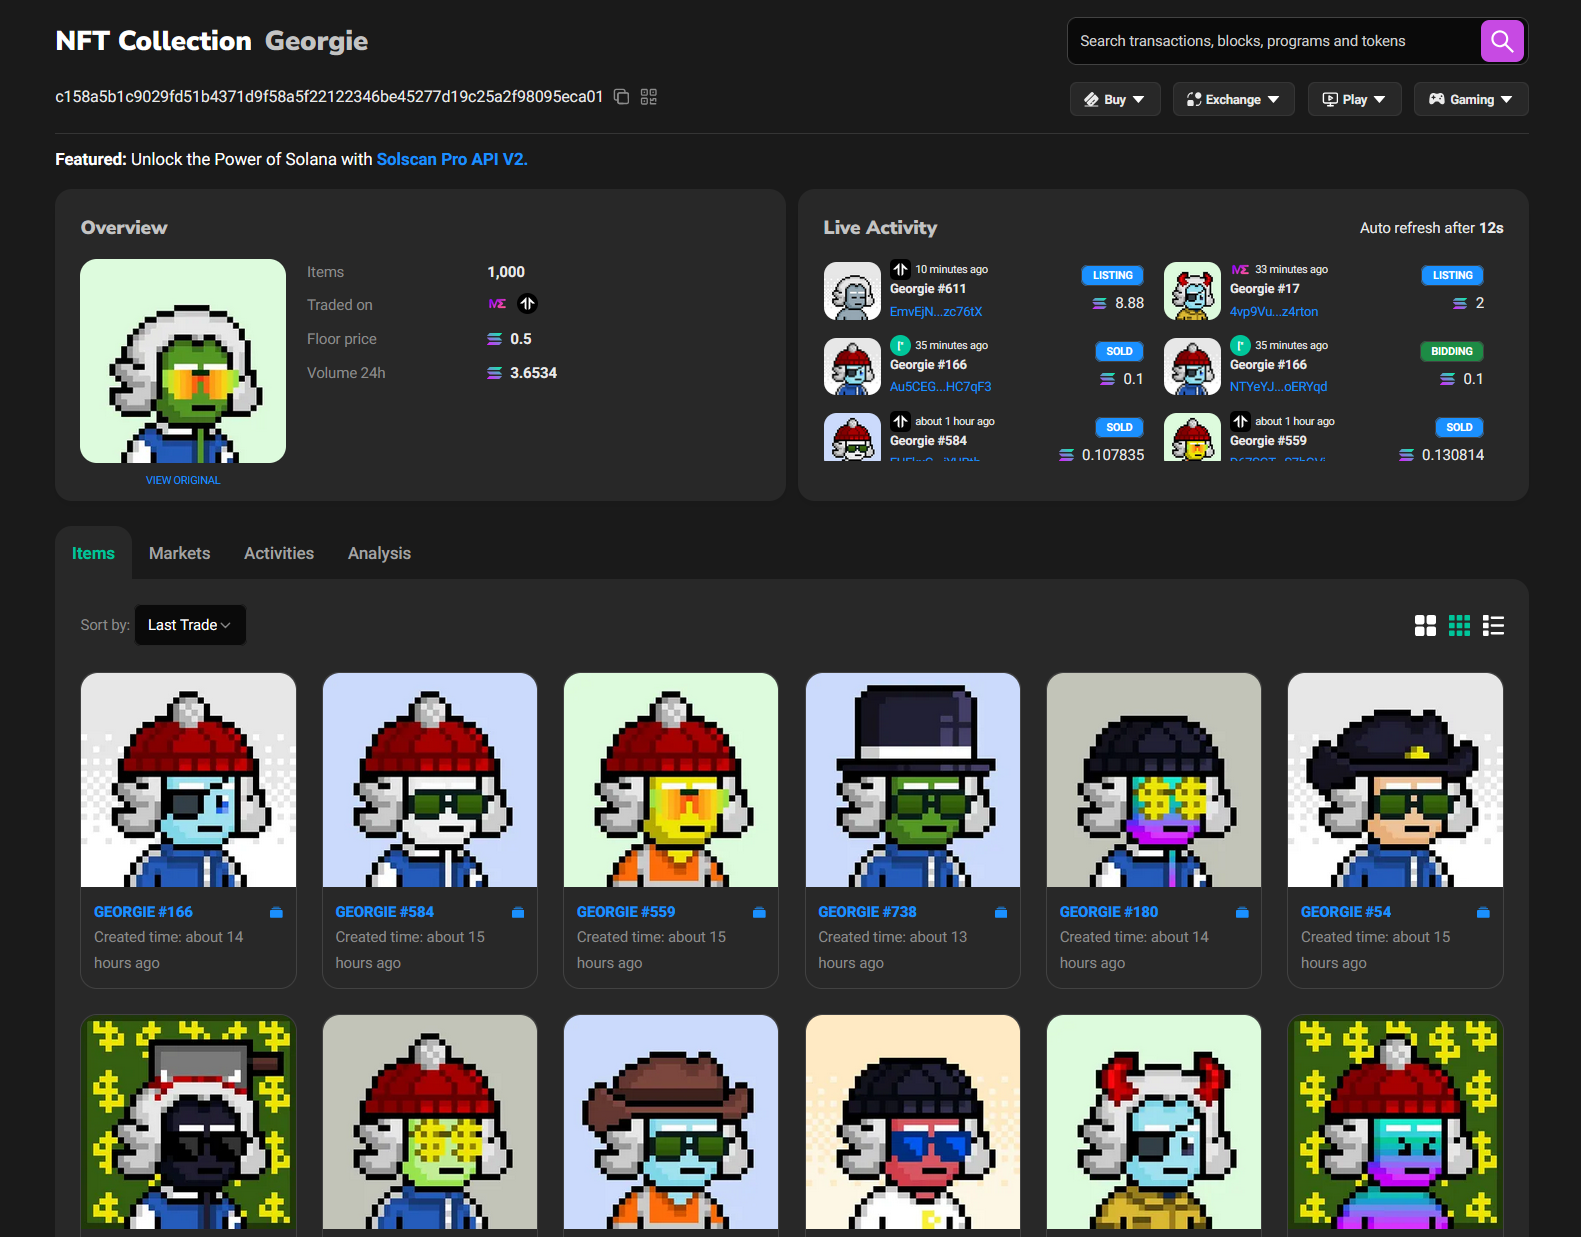
Task: Expand the Last Trade sort dropdown
Action: (x=190, y=625)
